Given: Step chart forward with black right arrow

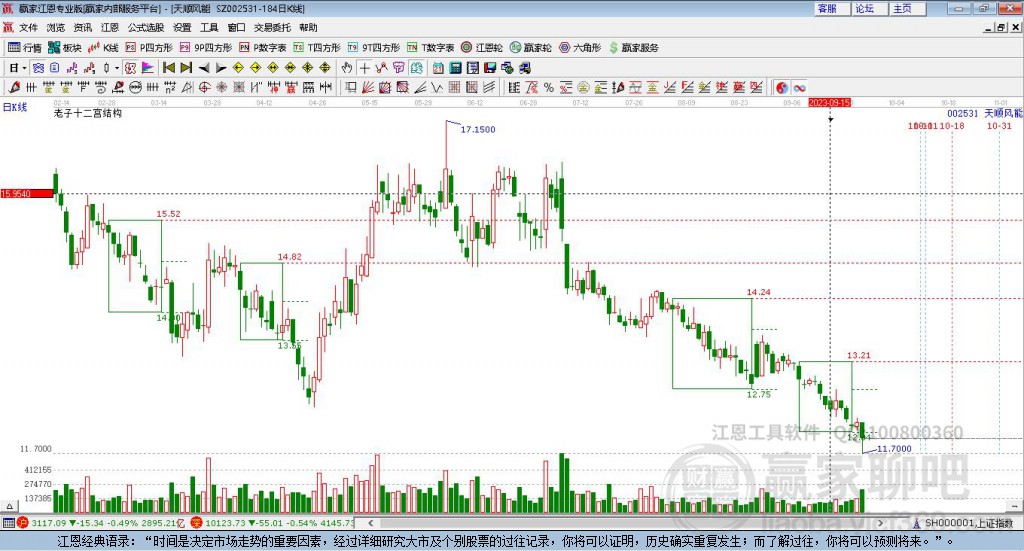Looking at the screenshot, I should click(221, 68).
